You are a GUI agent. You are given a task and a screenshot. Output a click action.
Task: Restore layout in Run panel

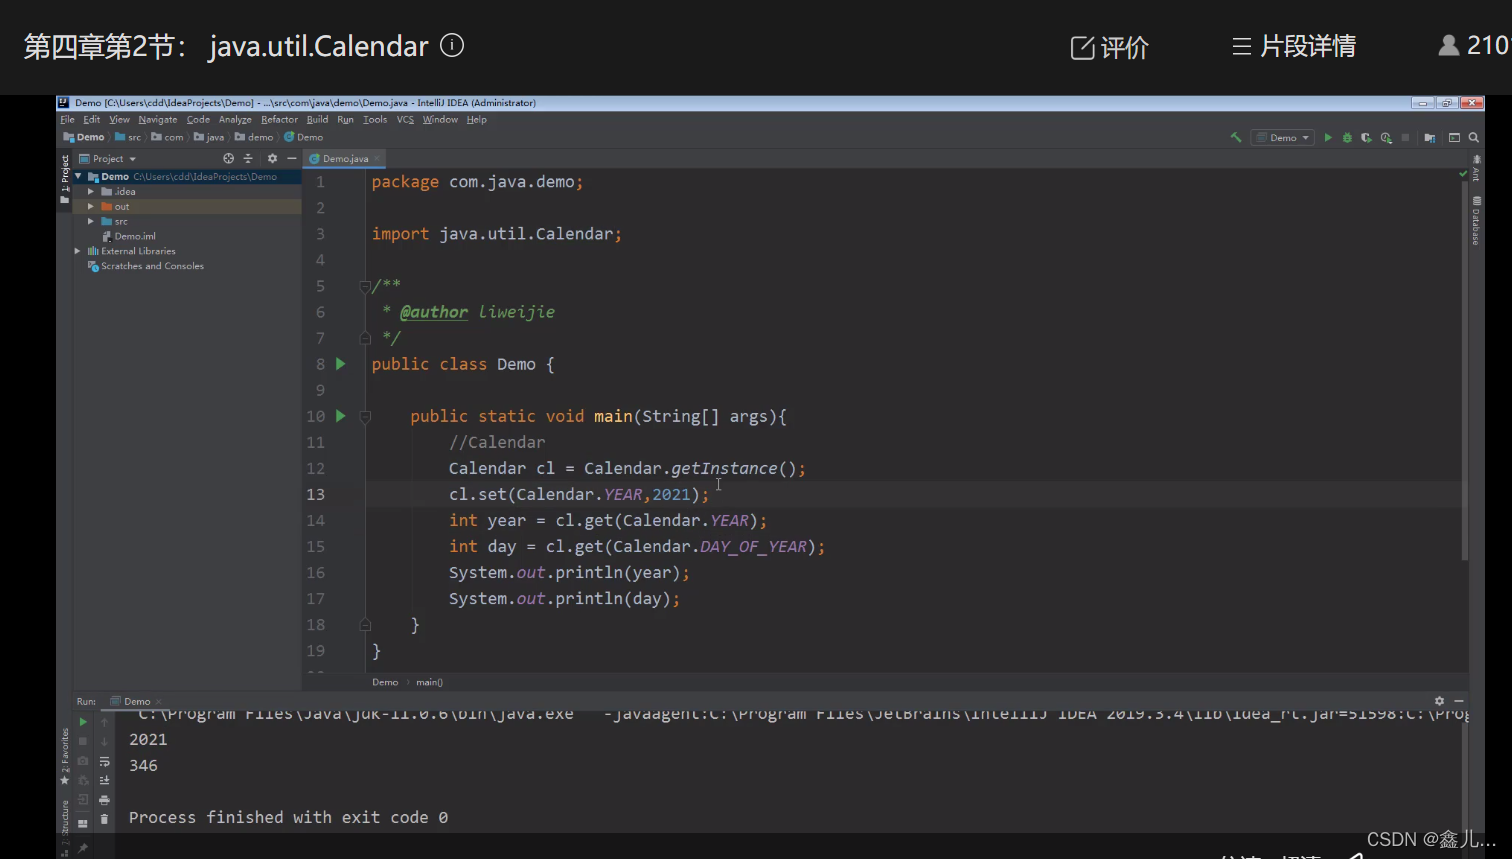pyautogui.click(x=83, y=823)
